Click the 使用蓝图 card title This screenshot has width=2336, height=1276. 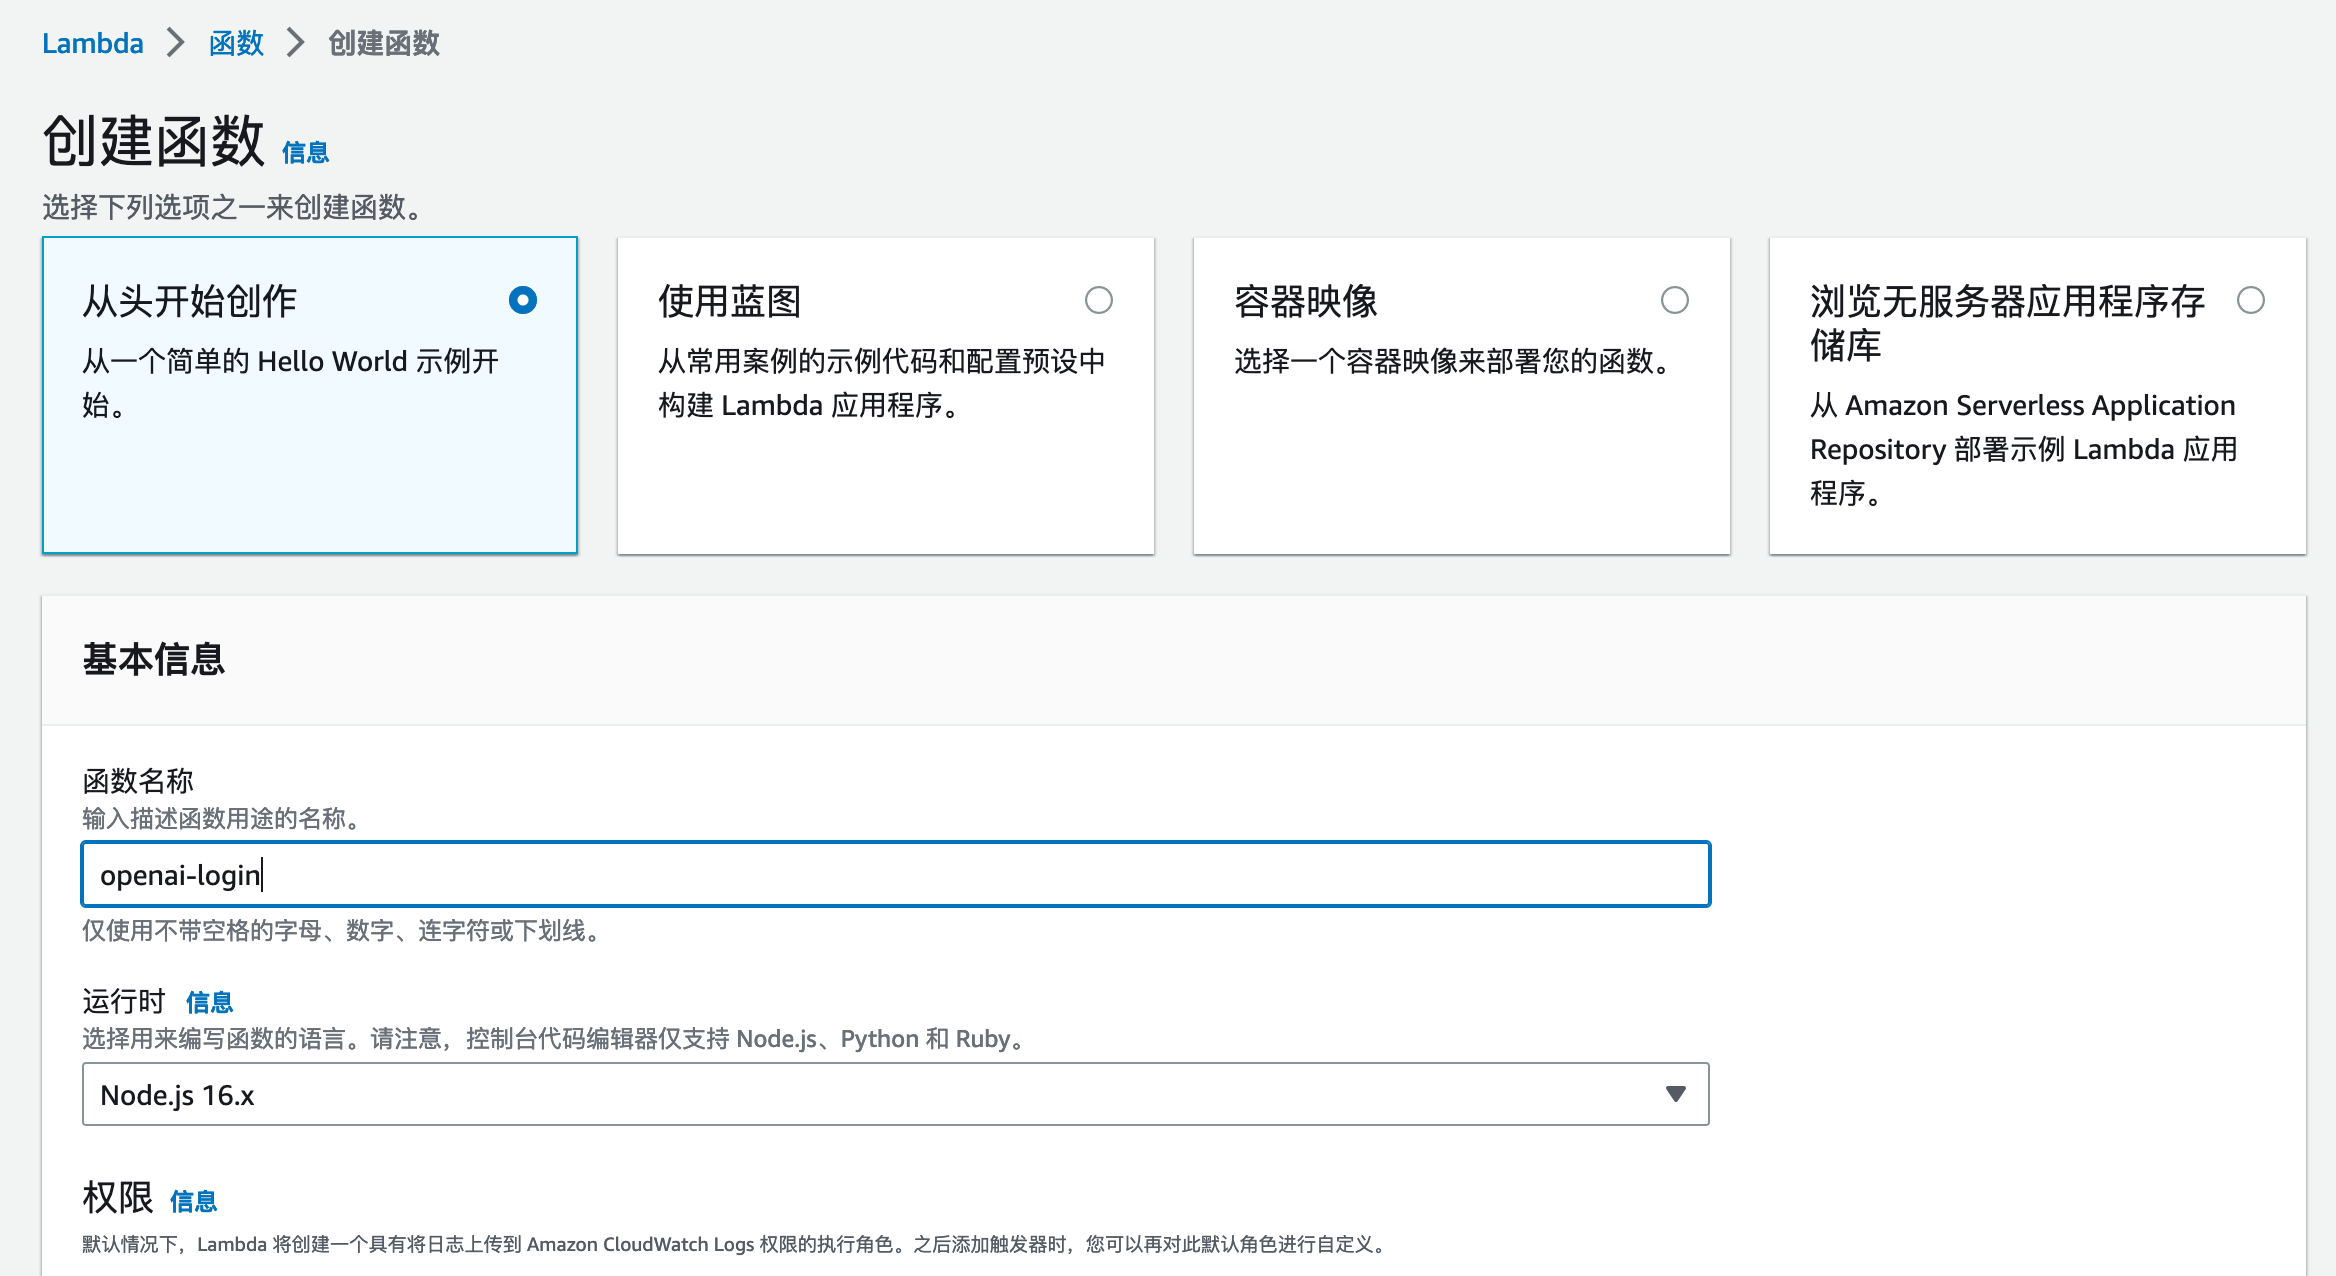730,301
